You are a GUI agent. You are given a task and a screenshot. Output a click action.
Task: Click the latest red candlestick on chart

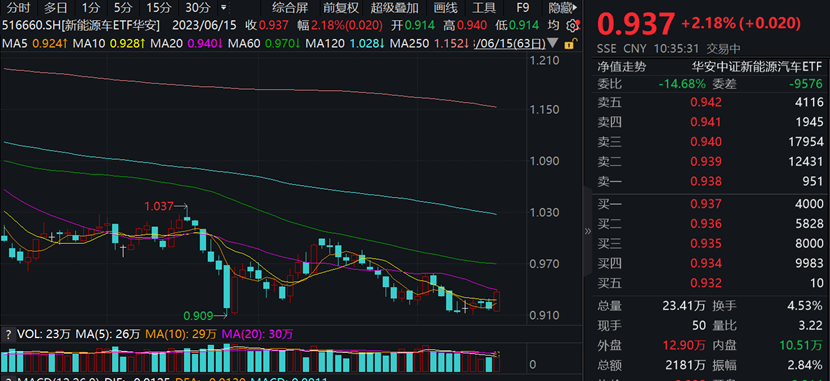tap(497, 301)
